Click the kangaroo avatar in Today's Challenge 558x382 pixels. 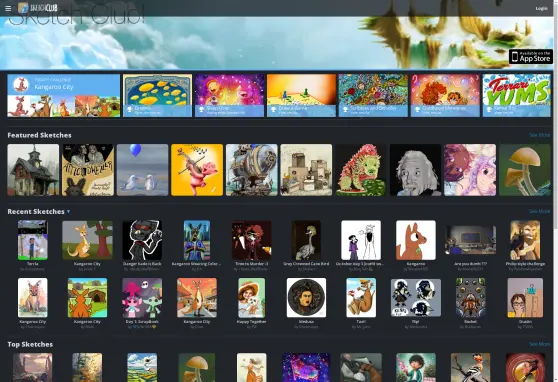click(x=21, y=85)
